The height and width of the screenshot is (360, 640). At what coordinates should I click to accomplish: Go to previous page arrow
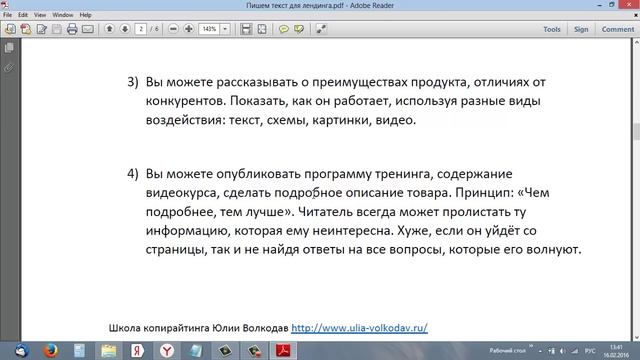(x=109, y=29)
